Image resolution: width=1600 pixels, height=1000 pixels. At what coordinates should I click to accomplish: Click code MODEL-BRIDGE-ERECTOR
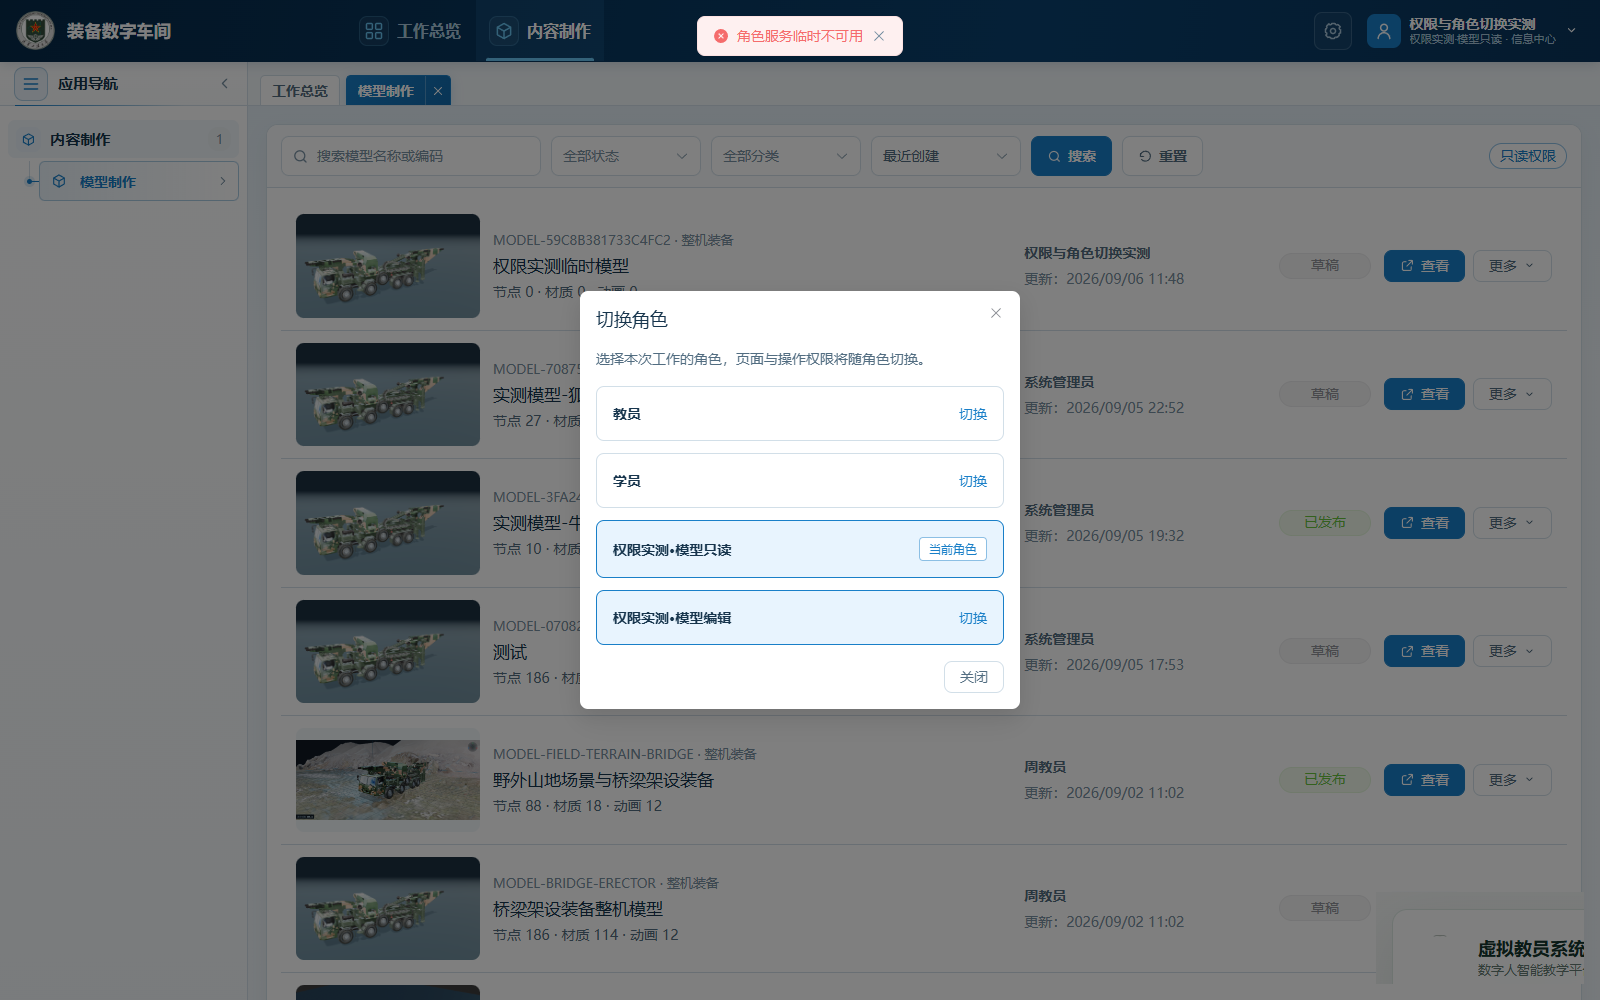point(574,883)
